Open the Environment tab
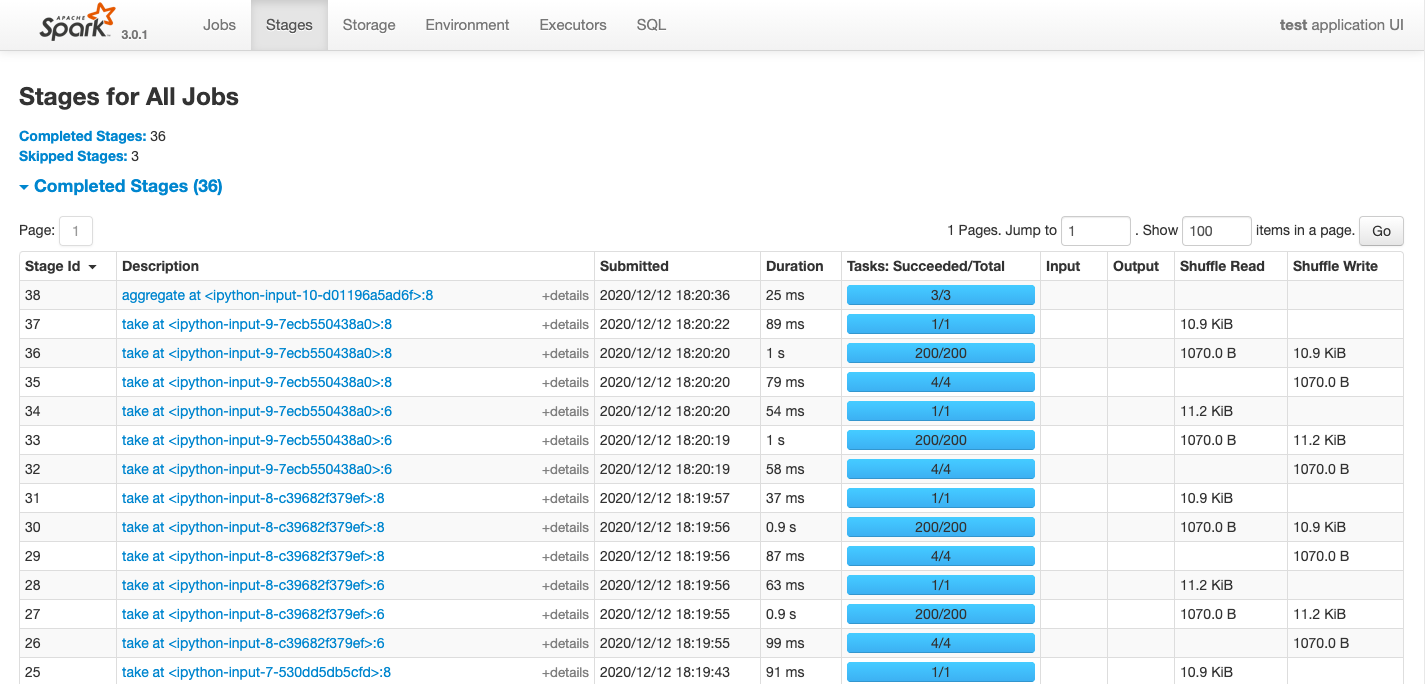 pyautogui.click(x=467, y=25)
